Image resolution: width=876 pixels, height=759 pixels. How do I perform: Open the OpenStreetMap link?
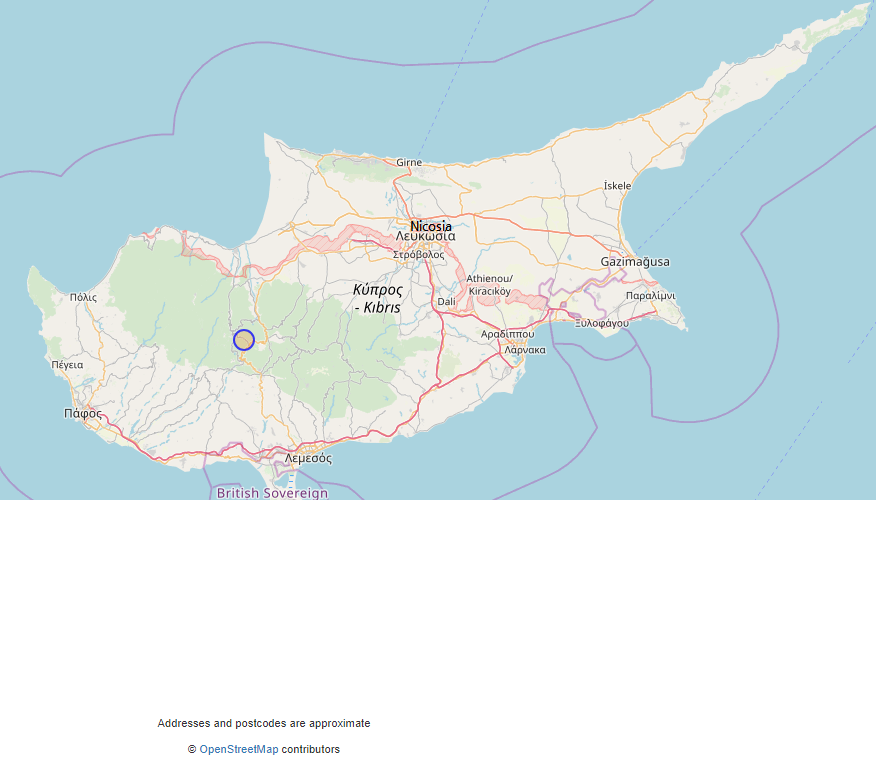pos(239,749)
